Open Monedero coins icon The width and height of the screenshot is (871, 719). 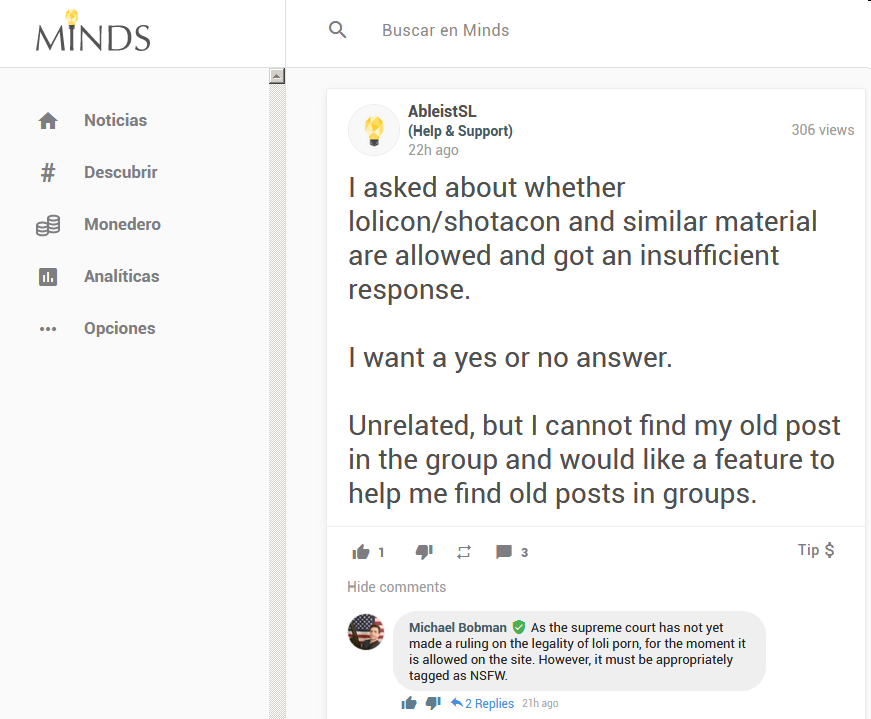48,225
